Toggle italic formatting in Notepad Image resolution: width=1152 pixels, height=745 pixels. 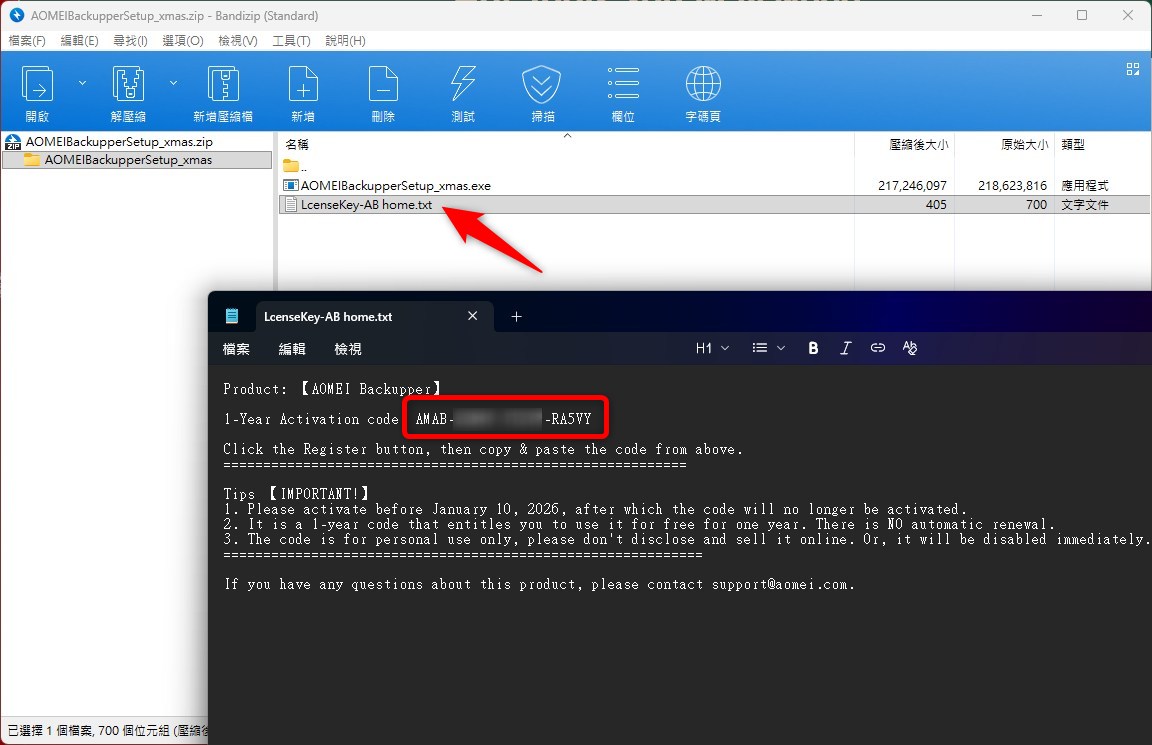[x=846, y=348]
